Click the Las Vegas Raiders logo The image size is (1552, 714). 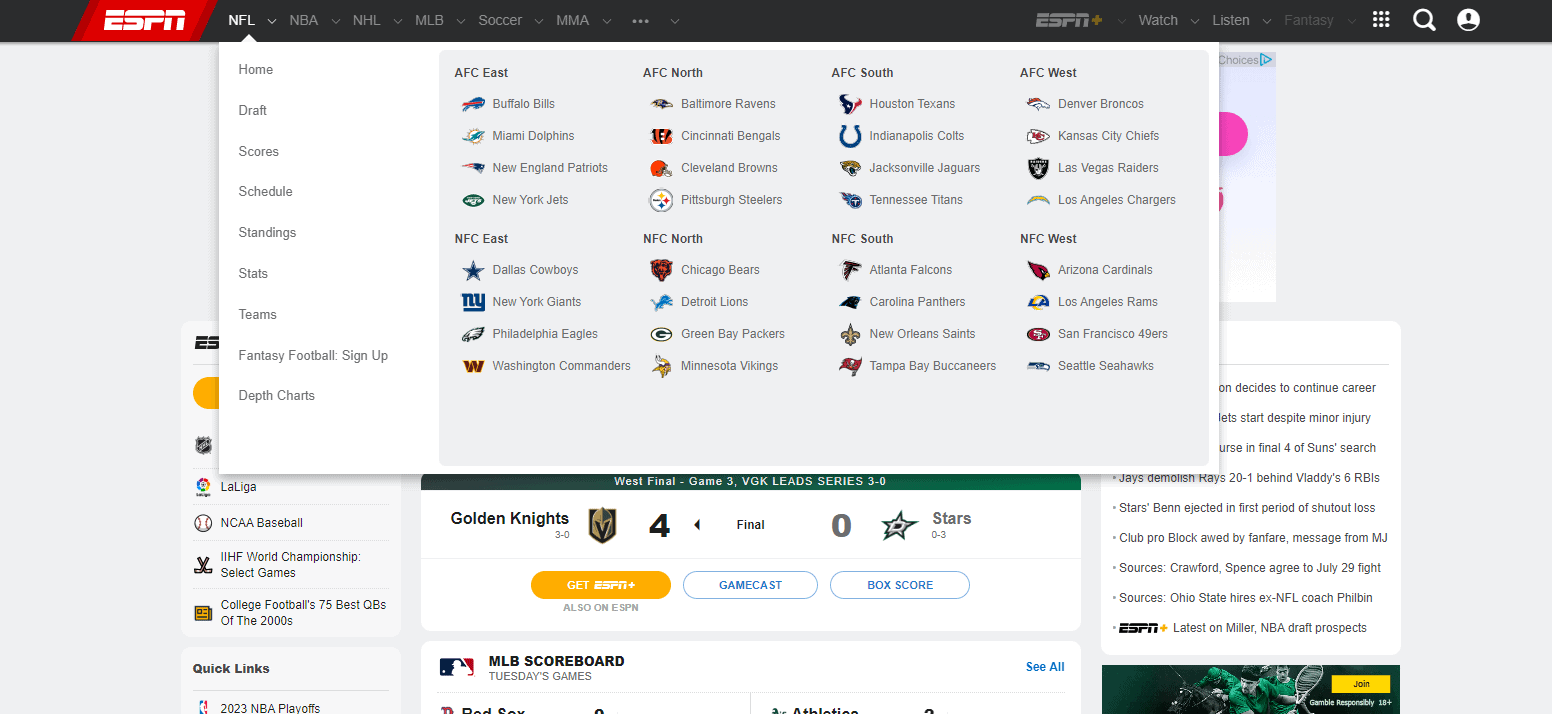[1038, 168]
